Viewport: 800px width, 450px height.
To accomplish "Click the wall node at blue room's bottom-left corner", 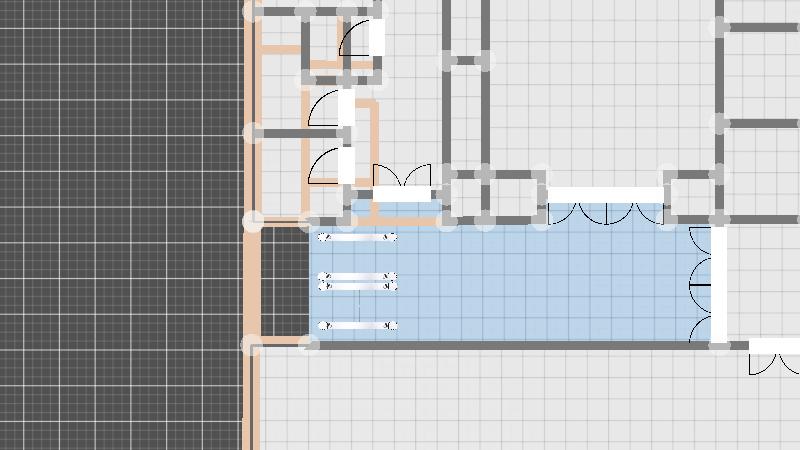I will [x=309, y=345].
